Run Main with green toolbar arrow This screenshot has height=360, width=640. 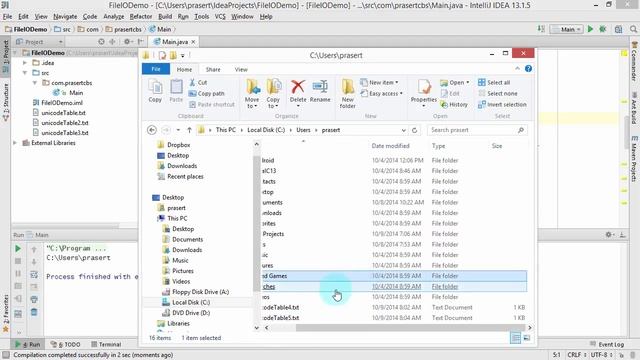coord(590,29)
